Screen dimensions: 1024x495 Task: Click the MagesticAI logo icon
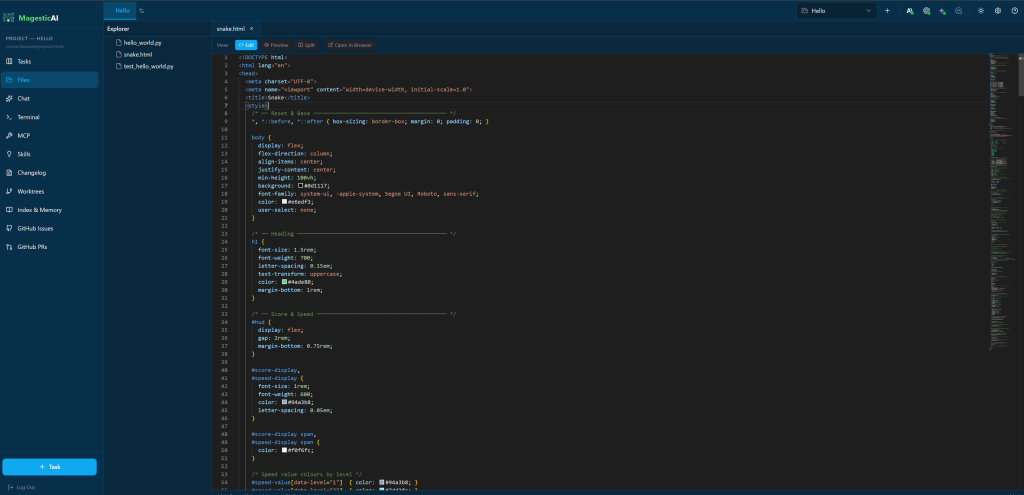click(8, 18)
